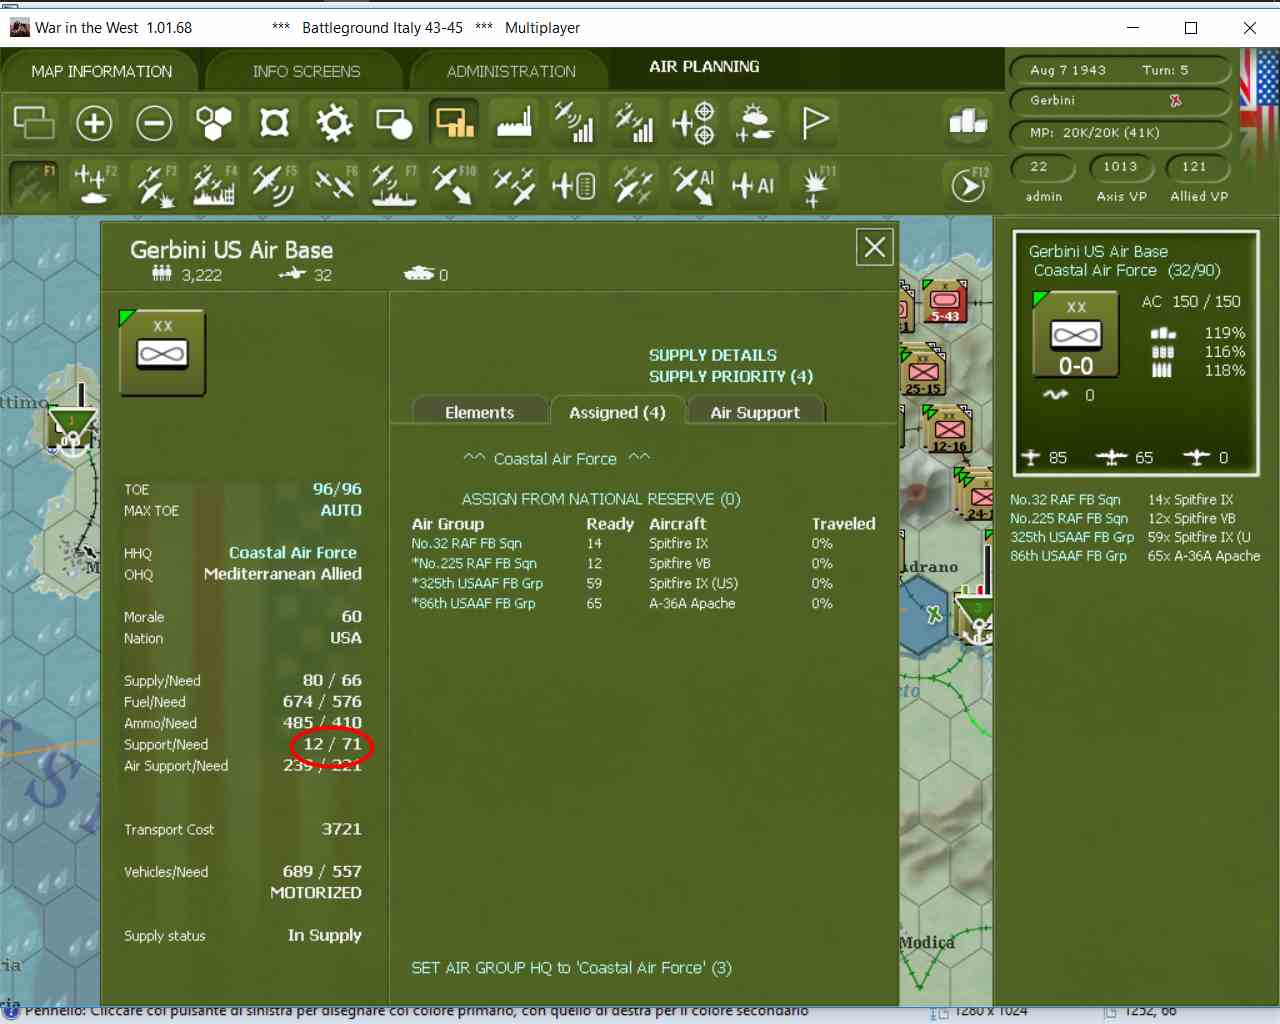Click the overlapping windows icon
Viewport: 1280px width, 1024px height.
(x=34, y=123)
